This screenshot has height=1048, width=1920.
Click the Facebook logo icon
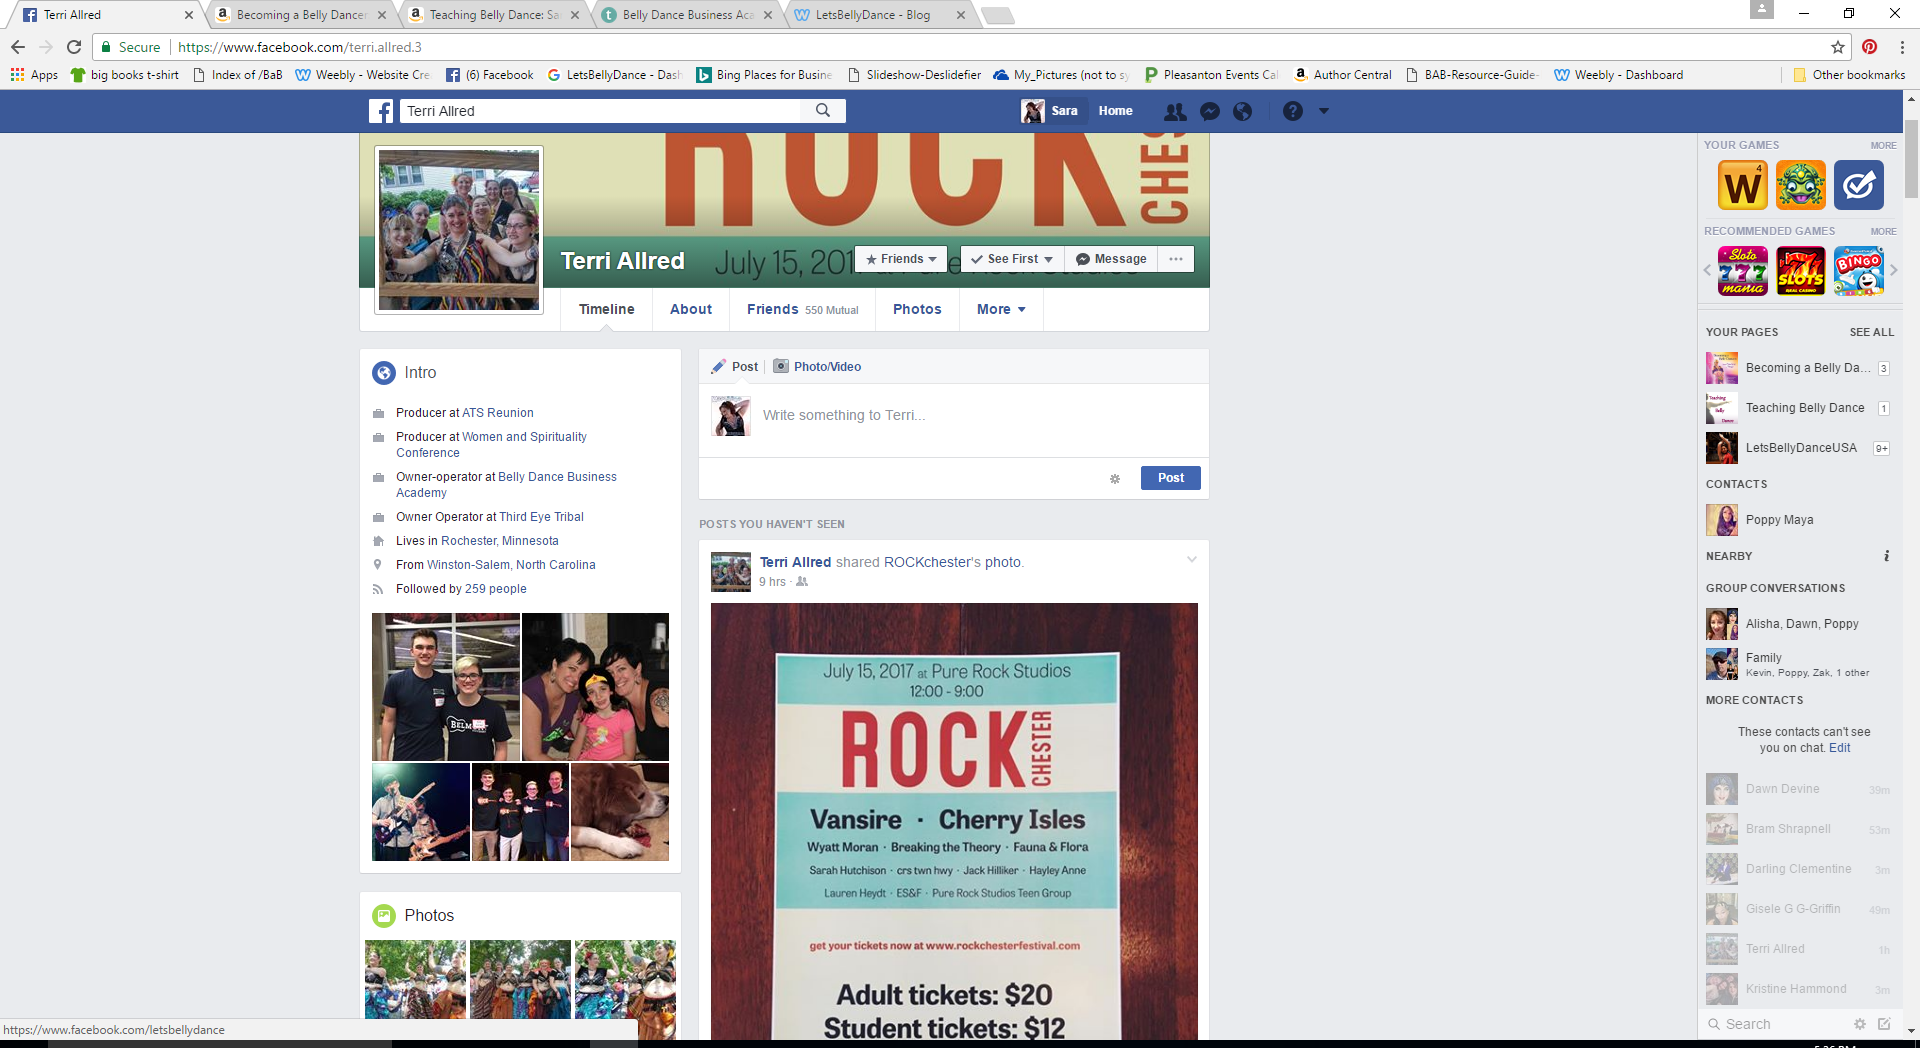click(x=381, y=111)
